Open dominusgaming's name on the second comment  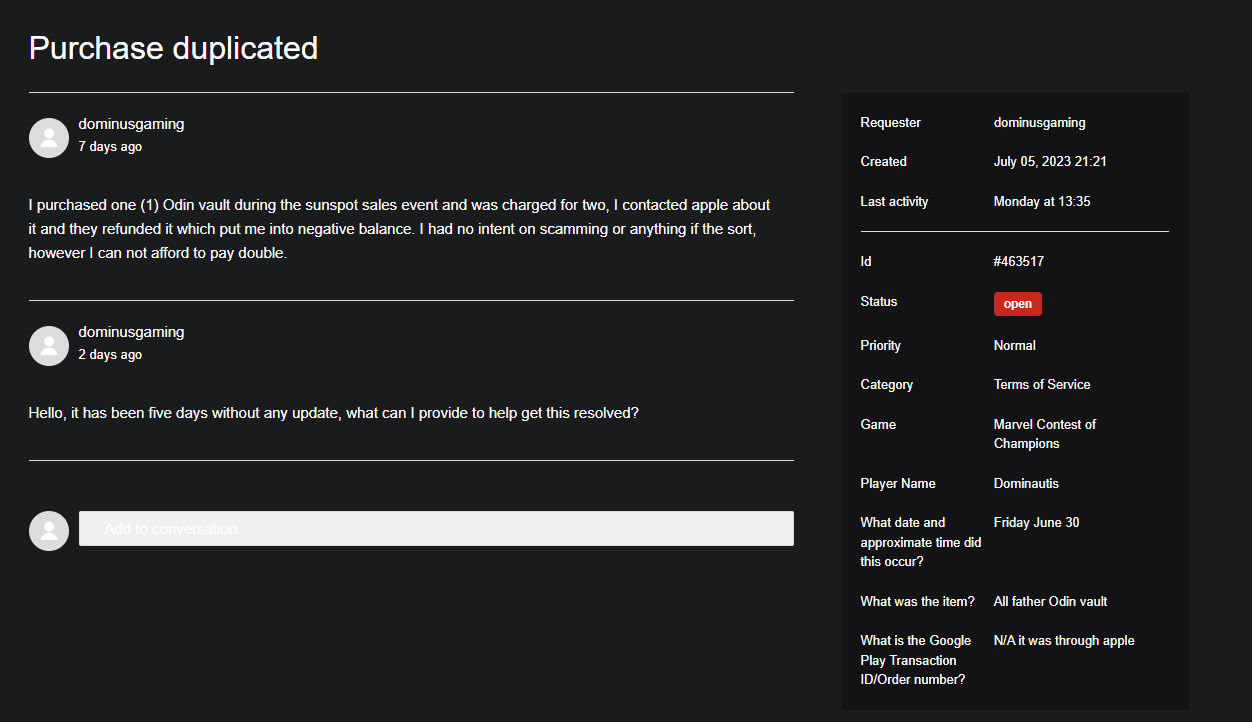tap(131, 332)
